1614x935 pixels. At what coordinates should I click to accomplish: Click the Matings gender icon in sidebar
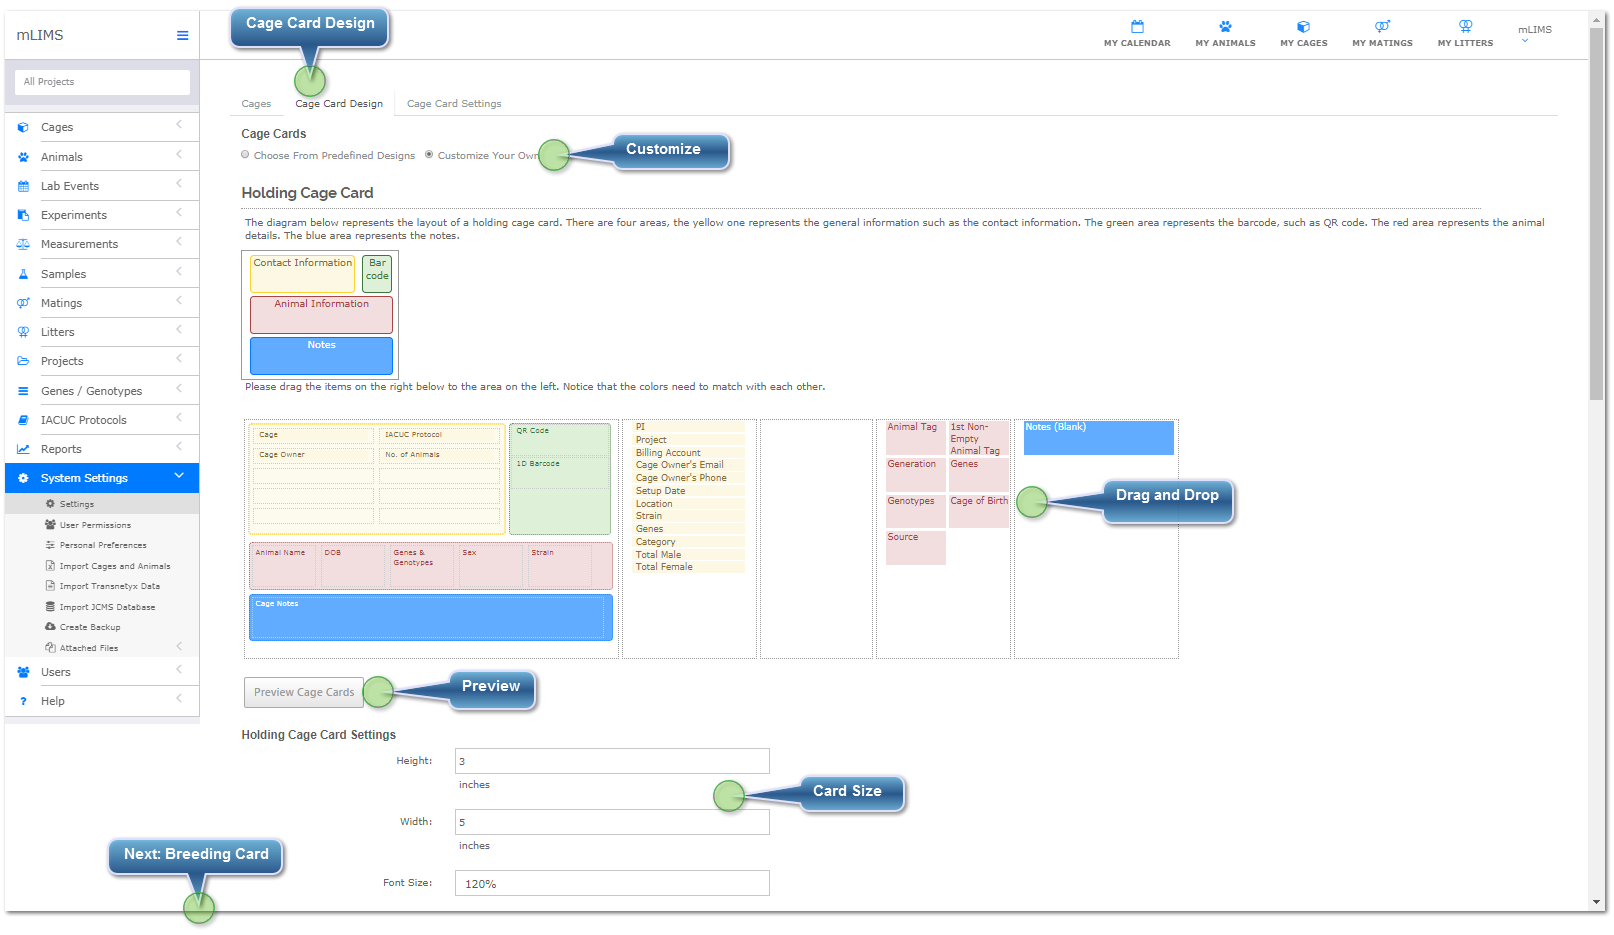pos(23,303)
